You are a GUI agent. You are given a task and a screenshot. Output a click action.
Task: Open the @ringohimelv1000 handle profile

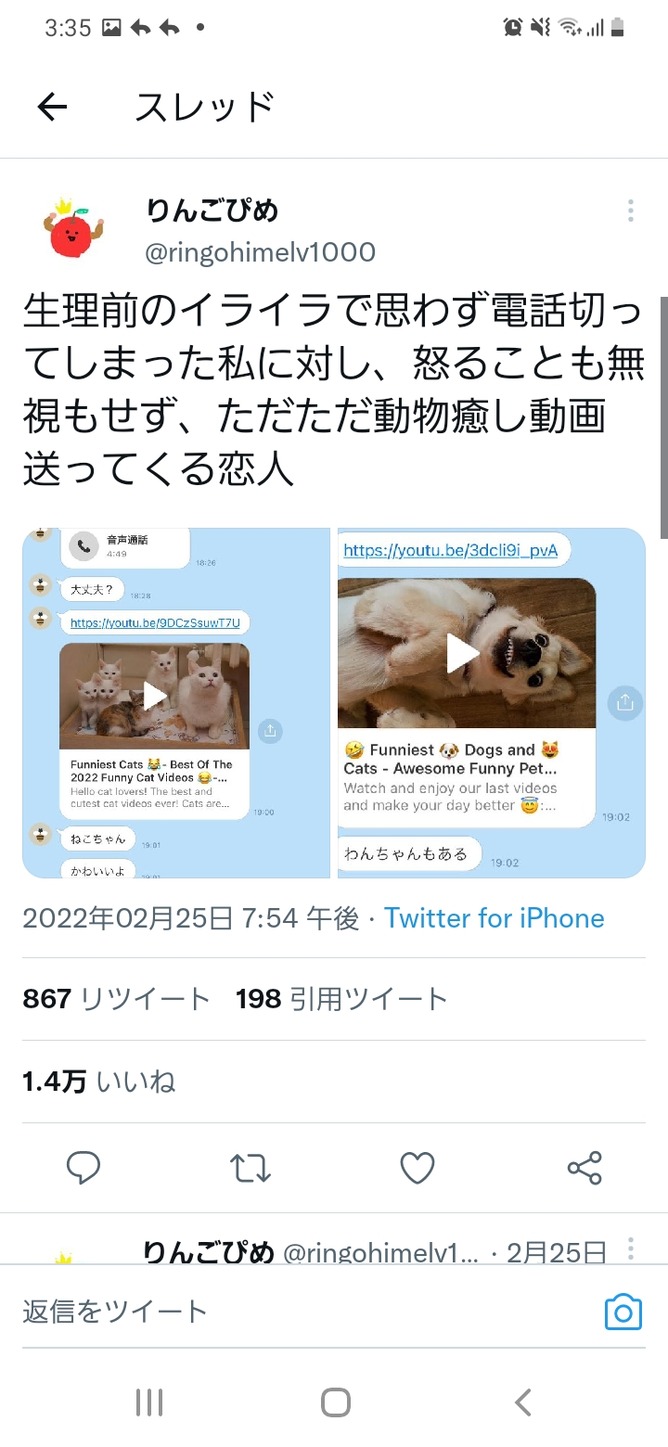coord(261,252)
